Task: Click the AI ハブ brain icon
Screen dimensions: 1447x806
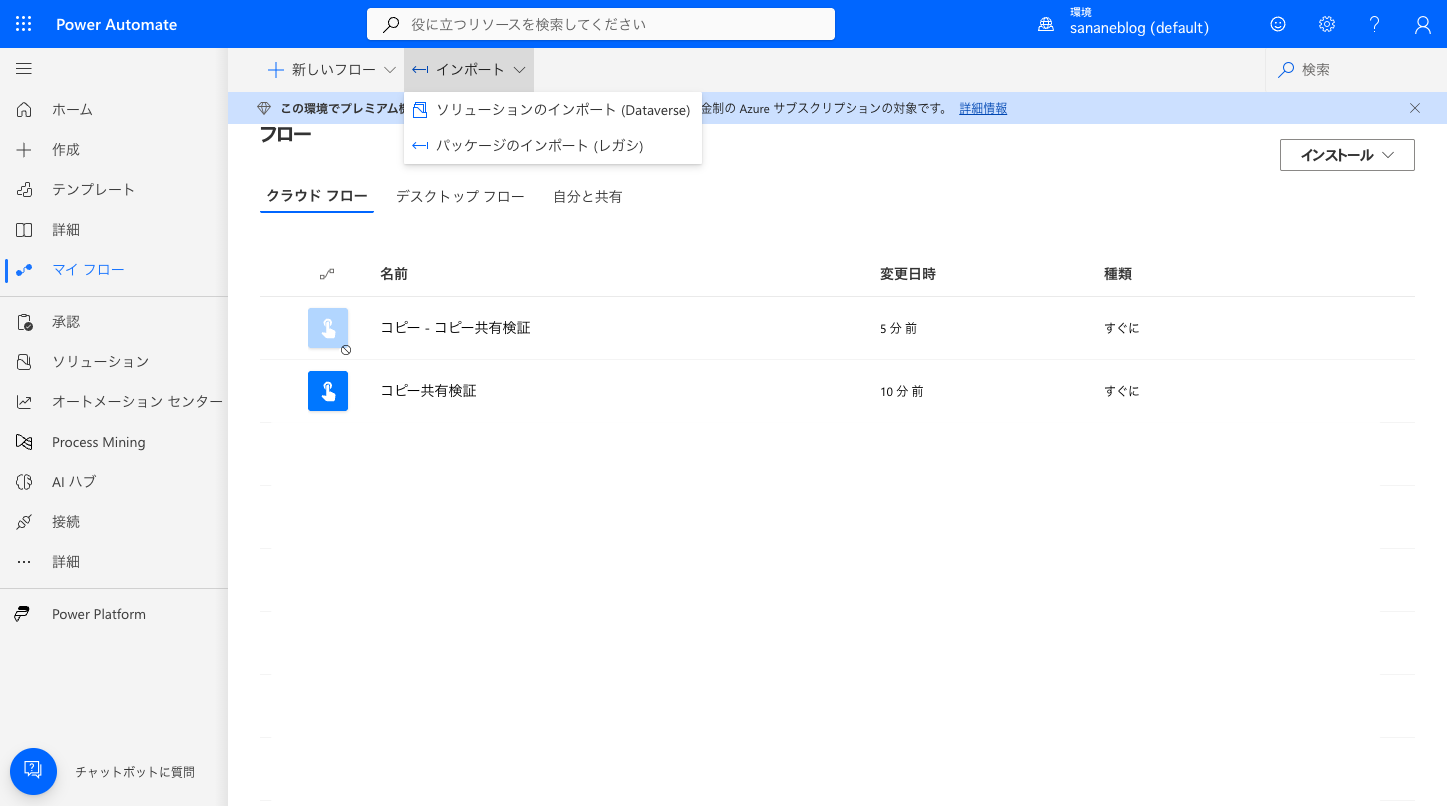Action: 24,482
